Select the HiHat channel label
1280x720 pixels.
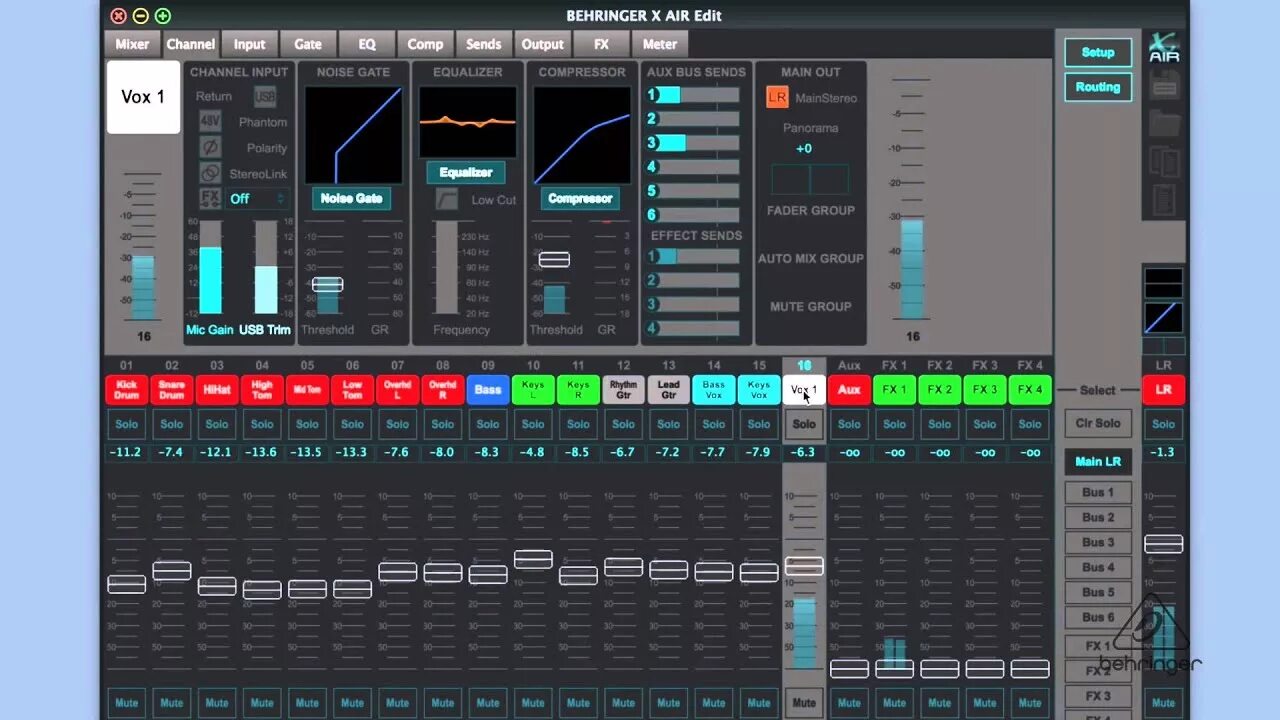click(217, 389)
